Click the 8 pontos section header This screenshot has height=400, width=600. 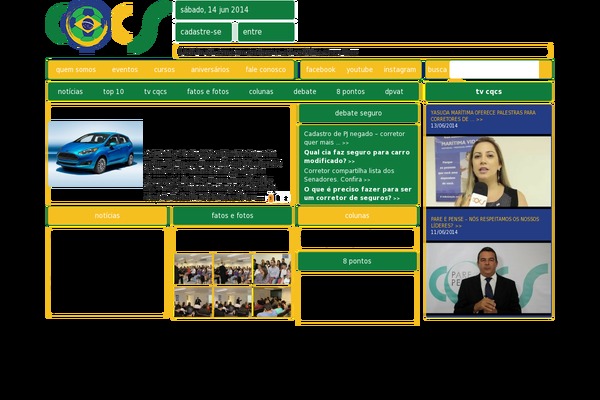pos(357,261)
